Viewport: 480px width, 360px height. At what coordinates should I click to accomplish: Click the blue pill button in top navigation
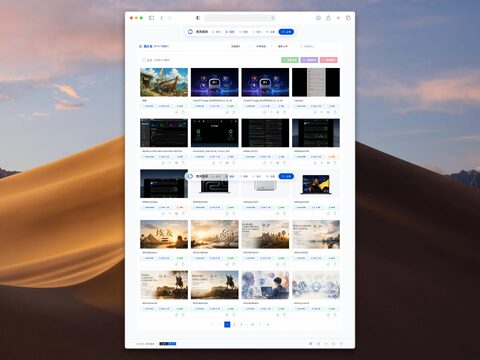point(286,32)
